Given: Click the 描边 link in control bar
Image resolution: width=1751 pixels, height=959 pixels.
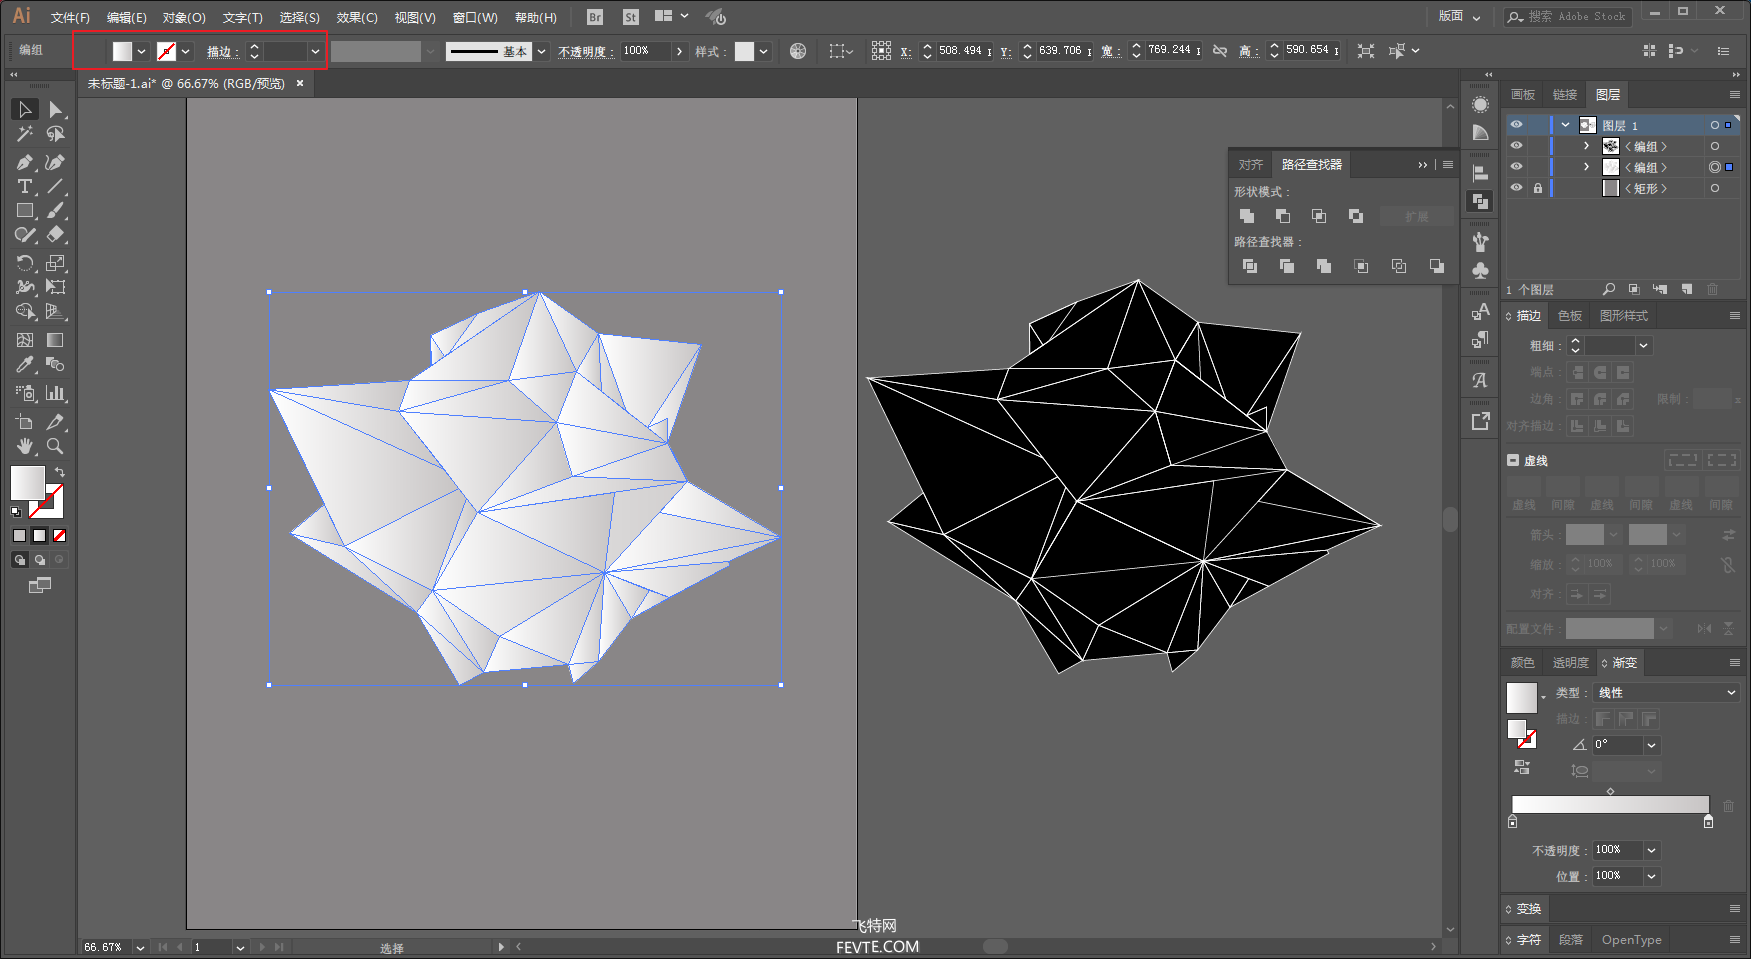Looking at the screenshot, I should 220,52.
